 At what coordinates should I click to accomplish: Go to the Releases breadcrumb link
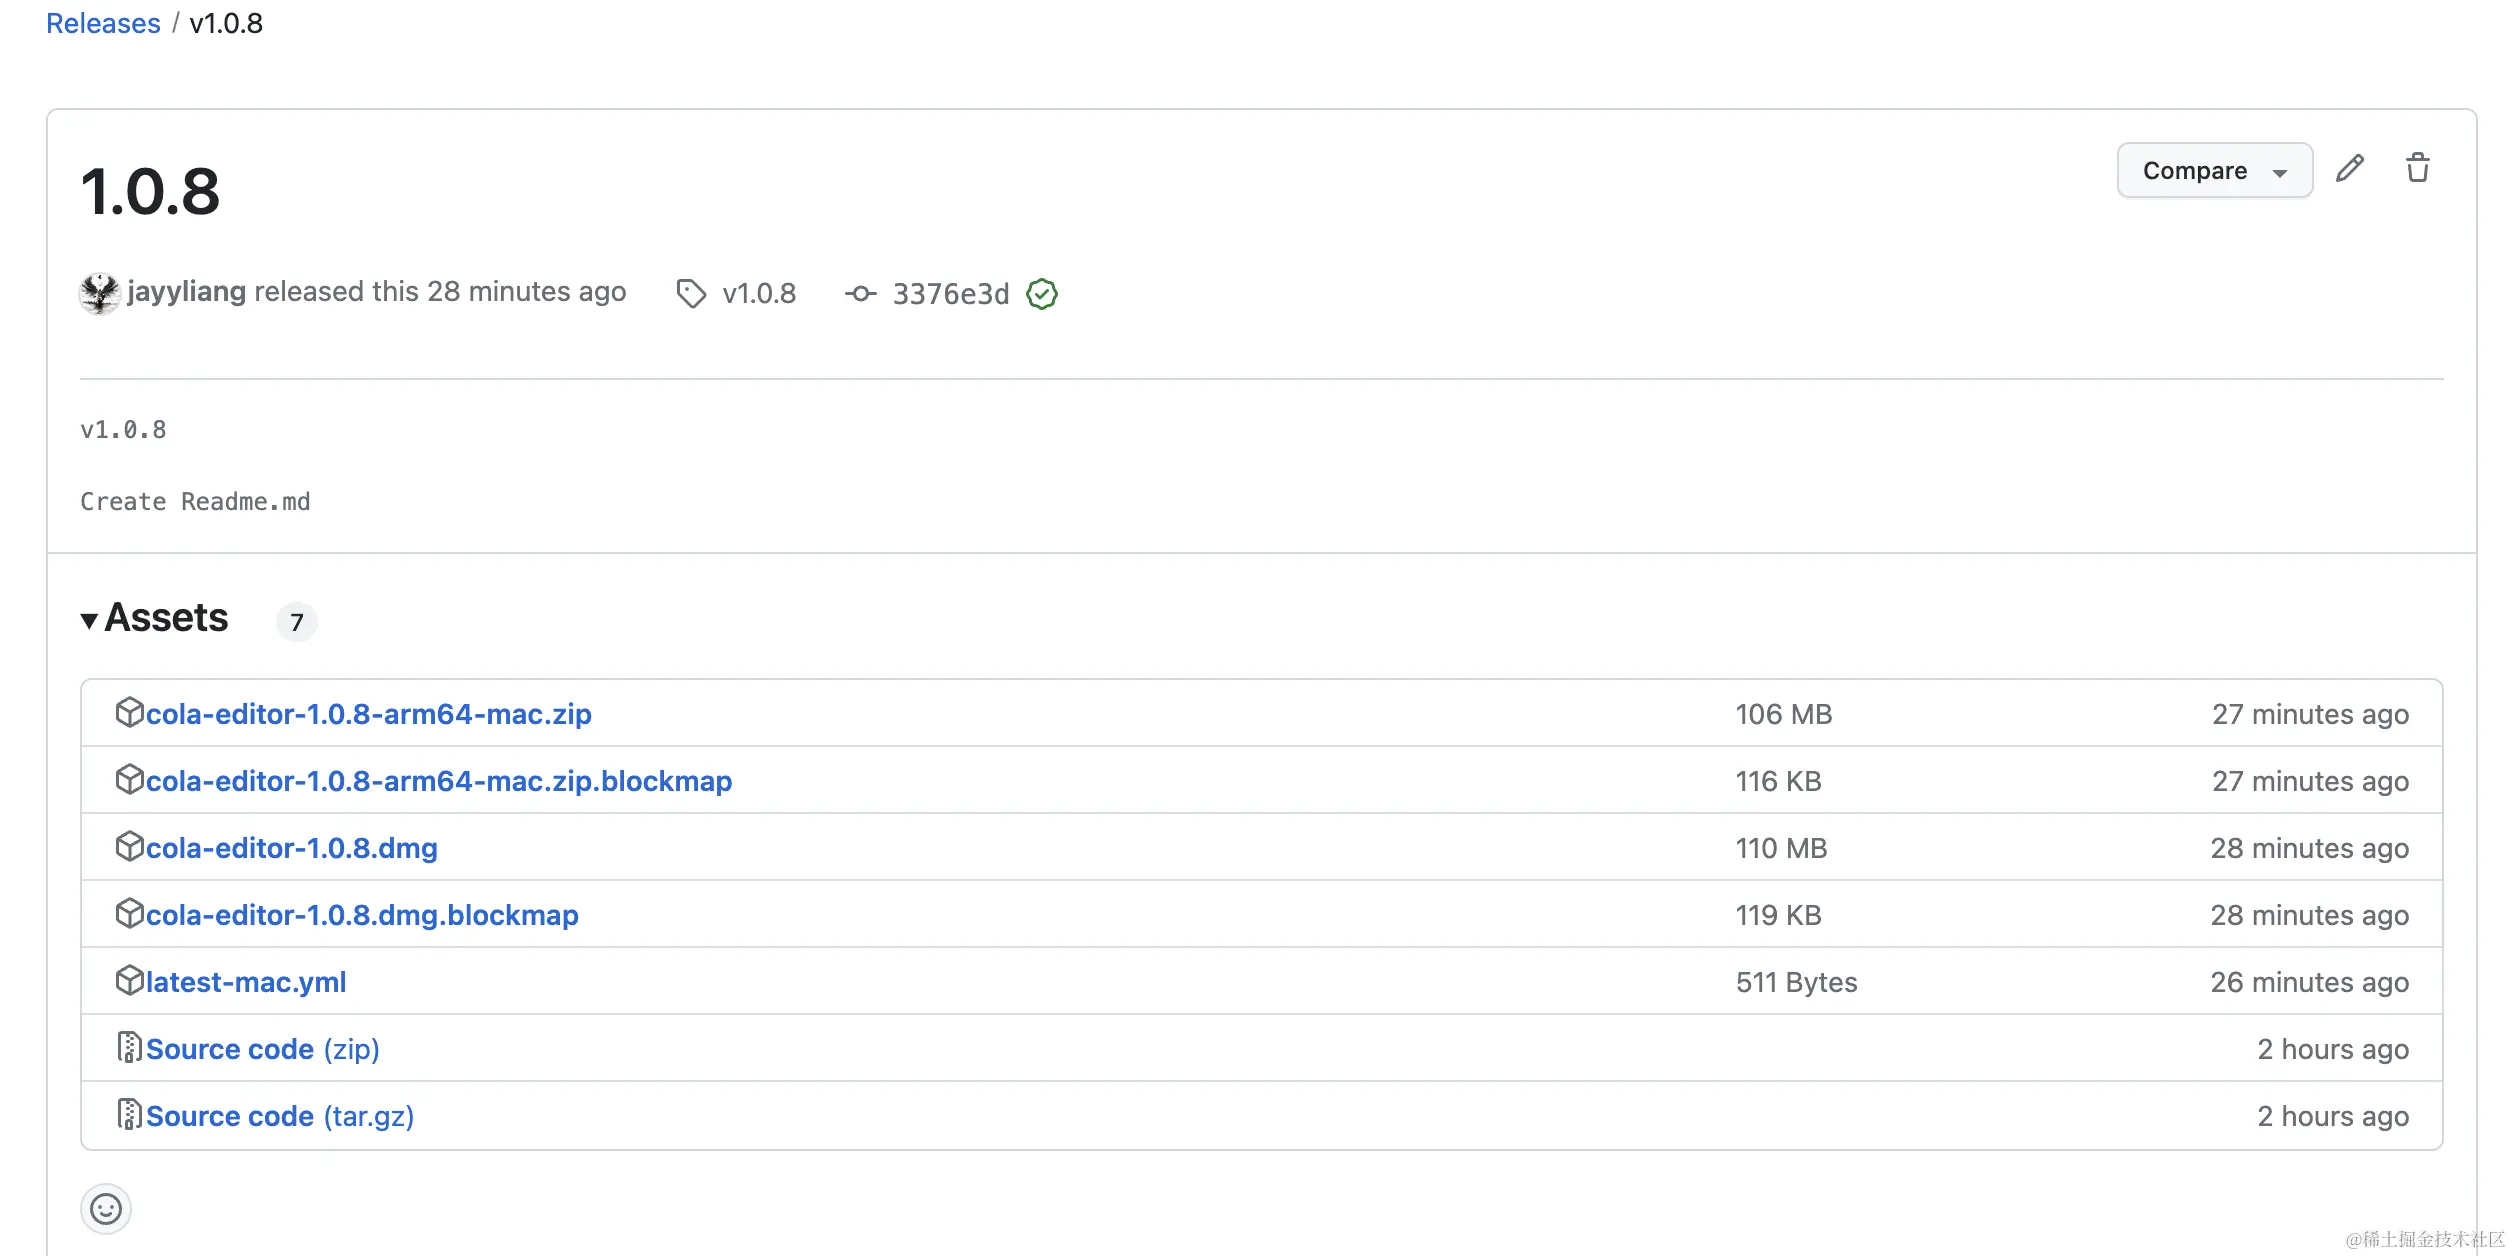point(103,23)
